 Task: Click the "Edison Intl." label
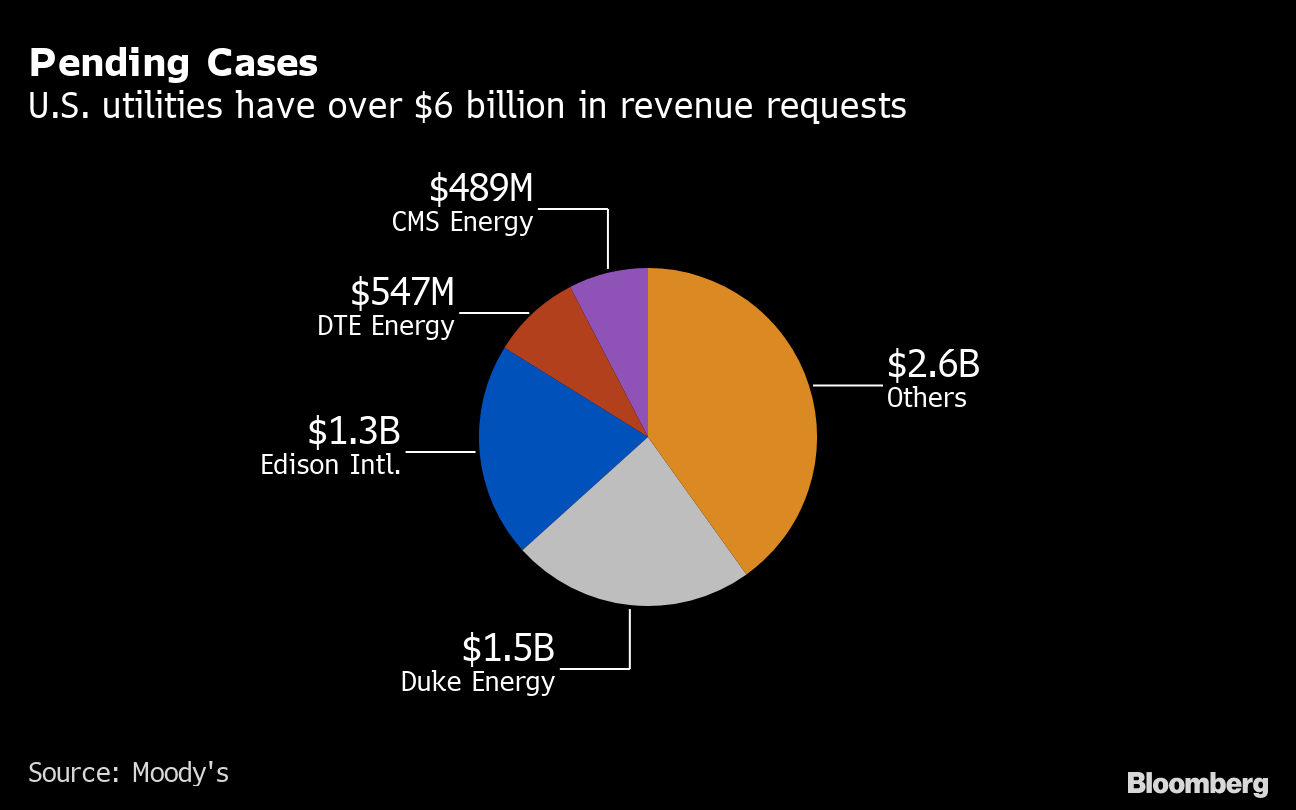pos(330,465)
